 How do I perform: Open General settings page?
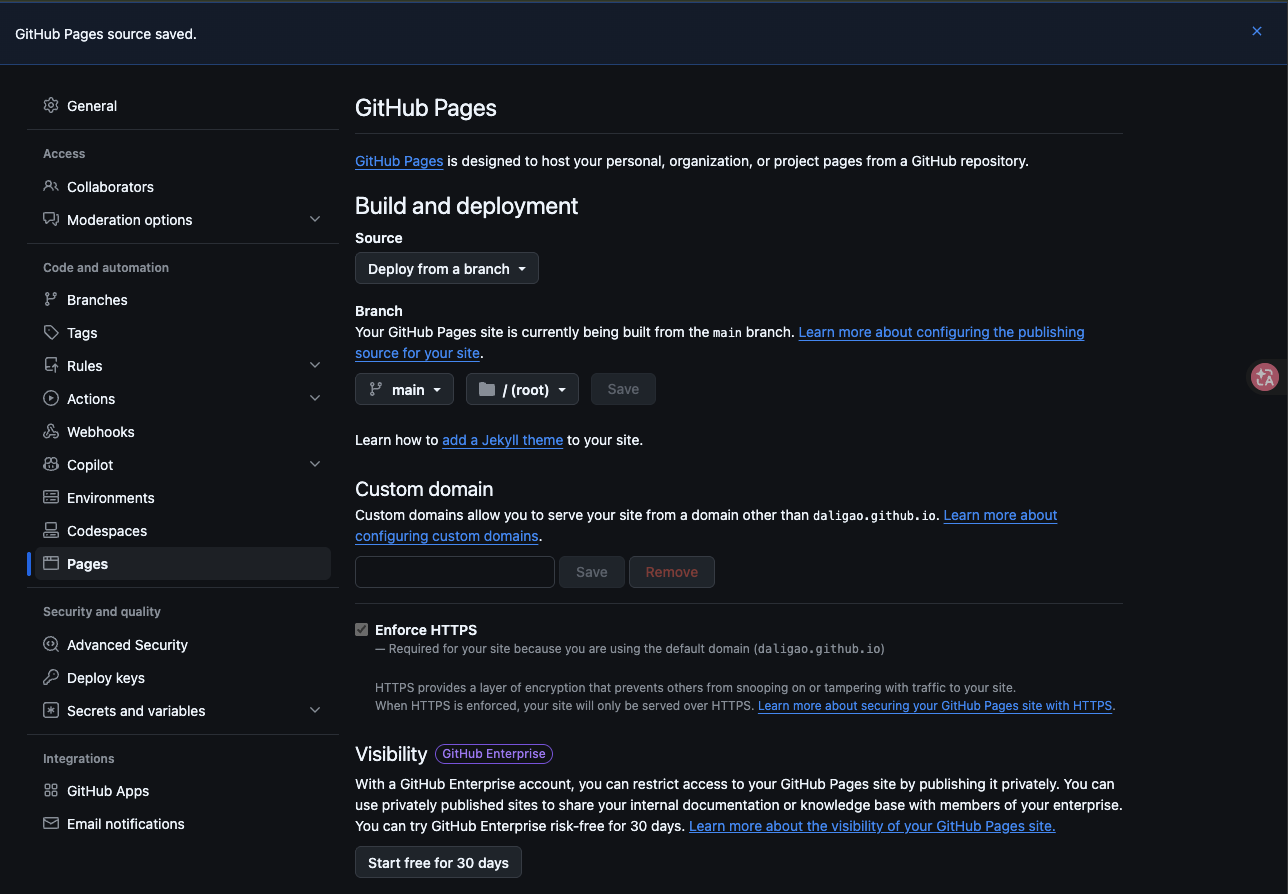point(183,105)
